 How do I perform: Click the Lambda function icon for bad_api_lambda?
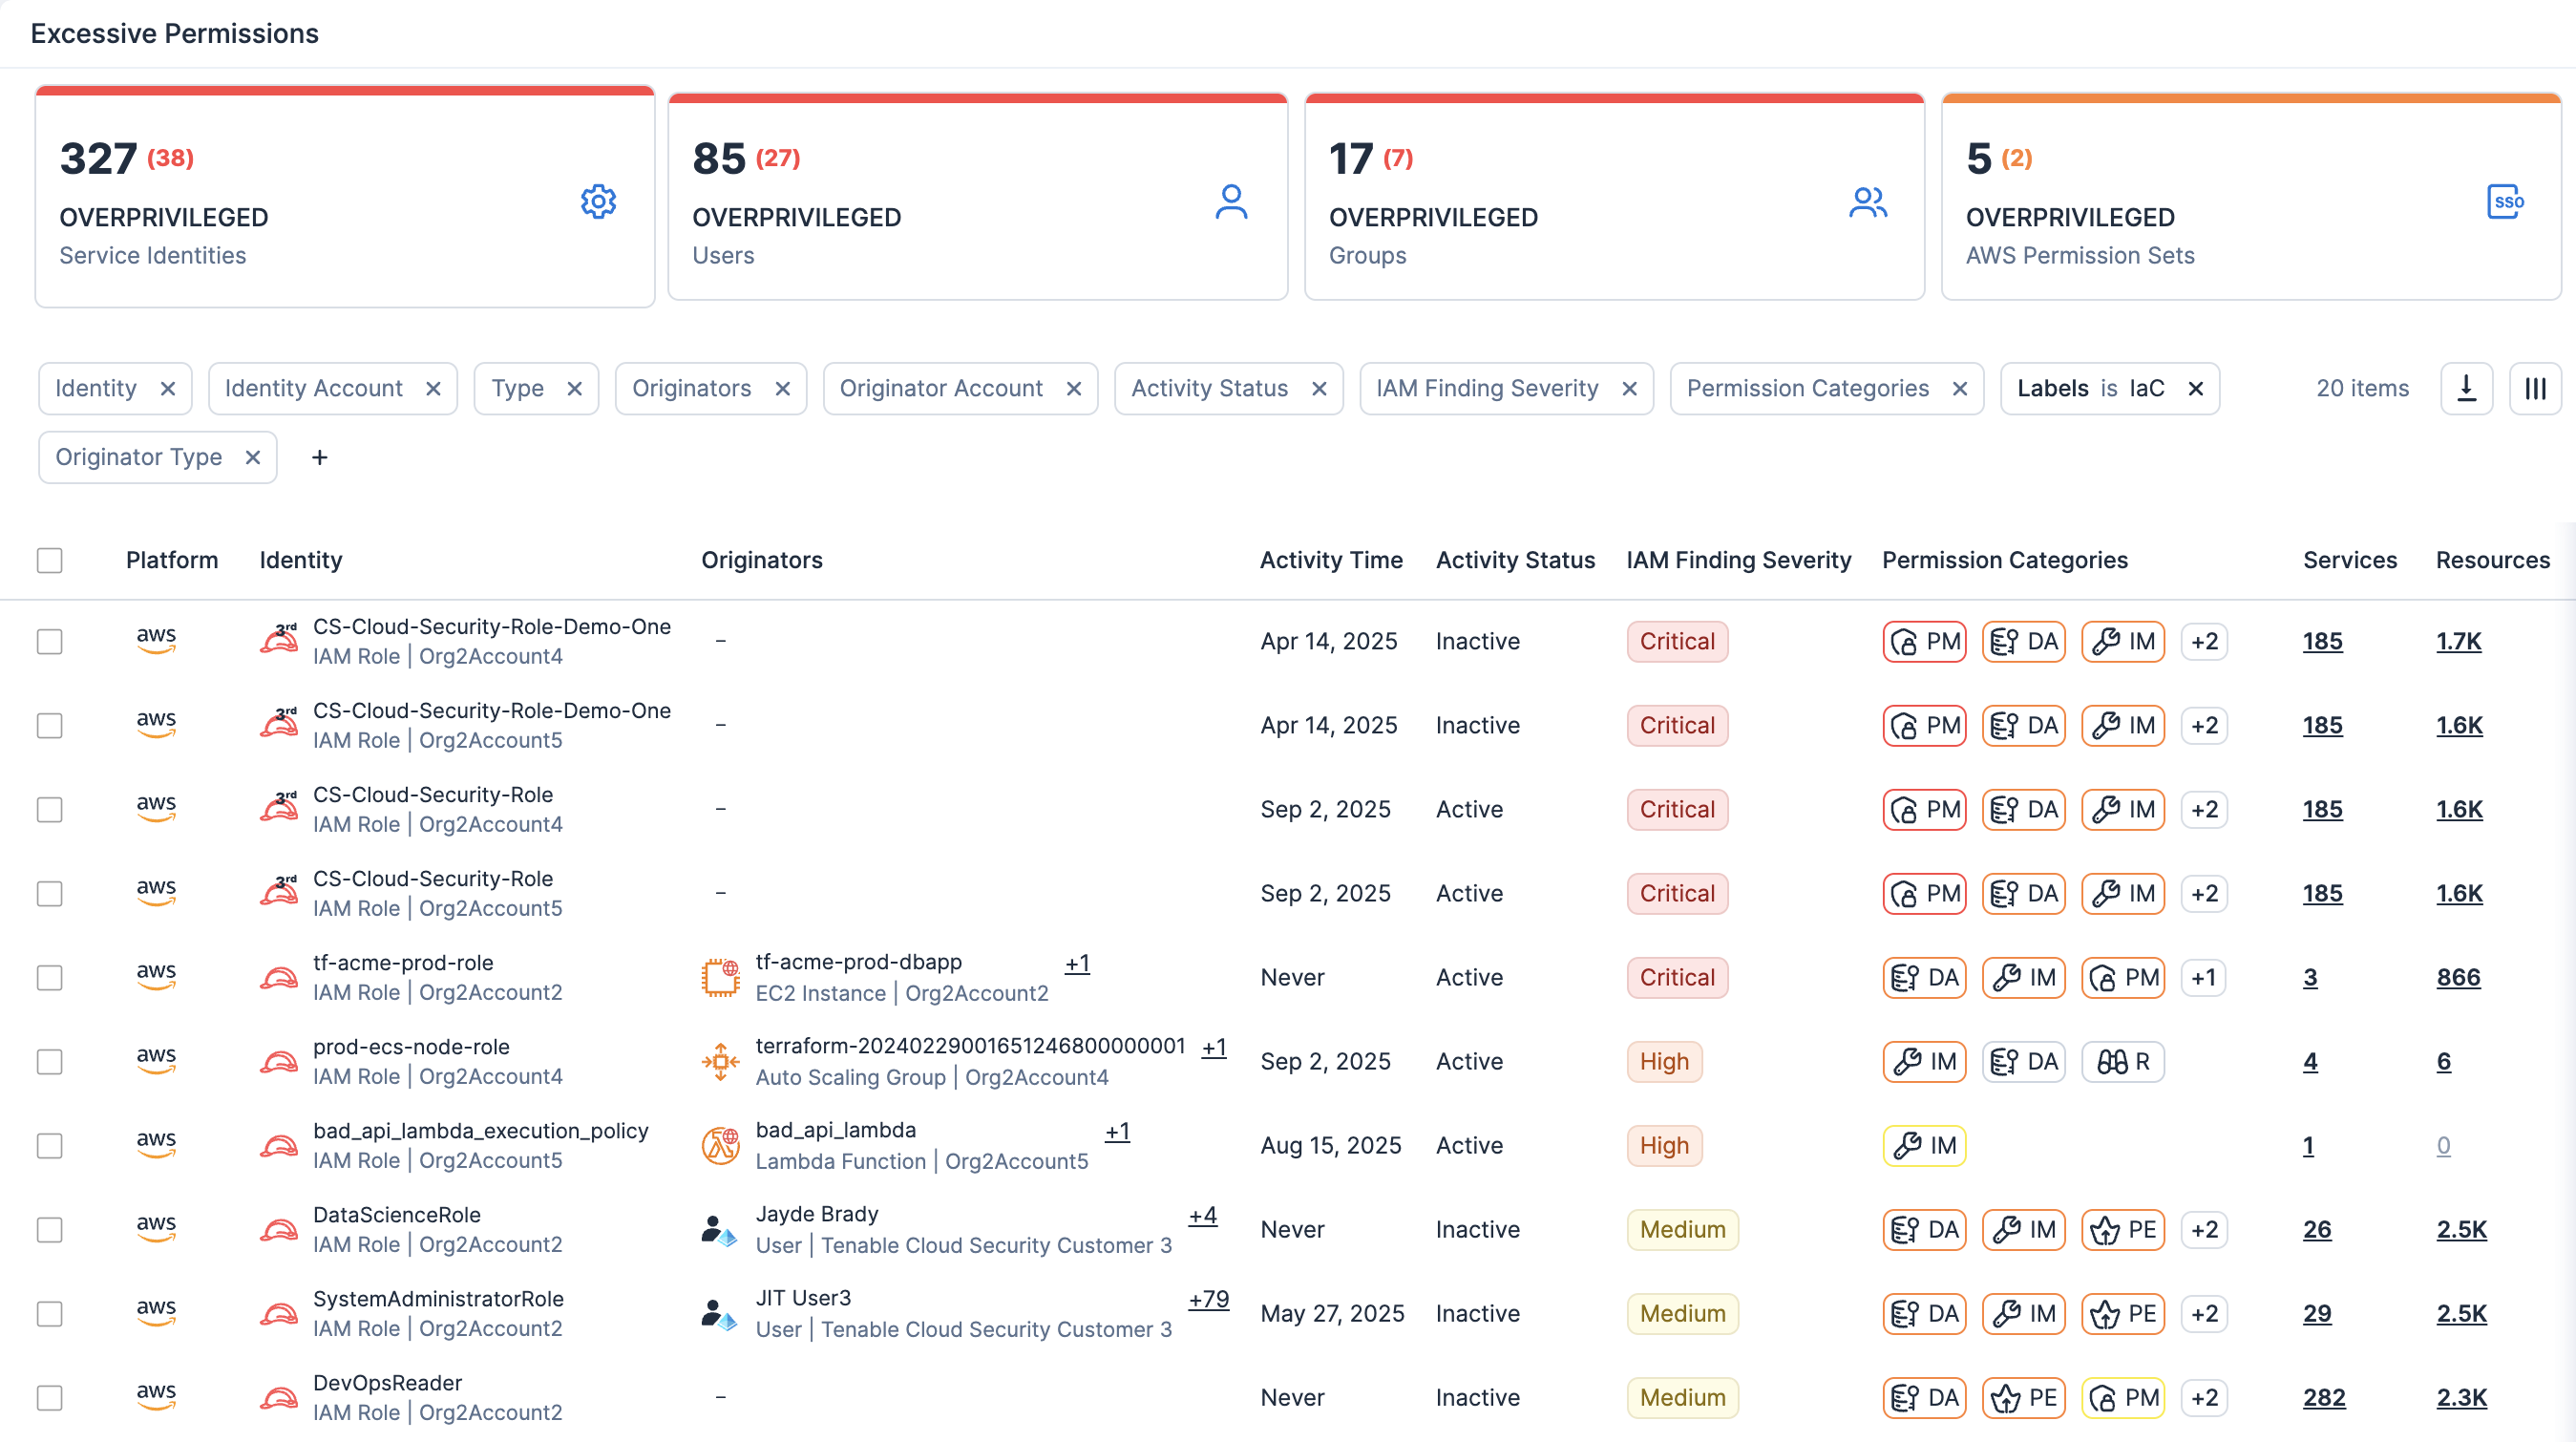pos(720,1145)
